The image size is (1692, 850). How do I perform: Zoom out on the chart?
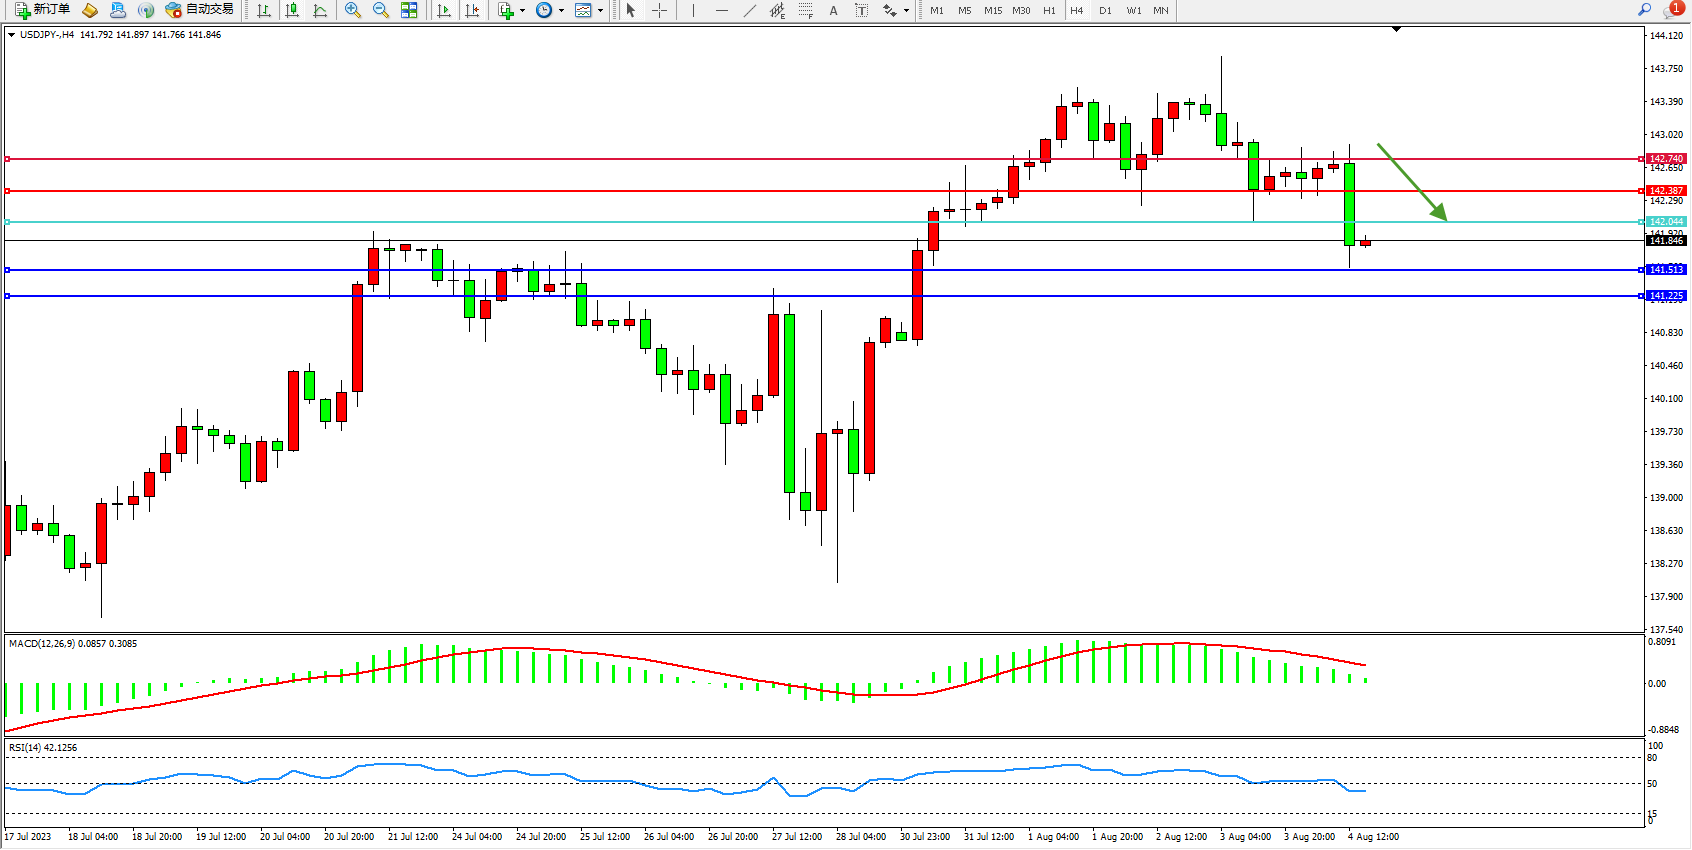tap(381, 10)
